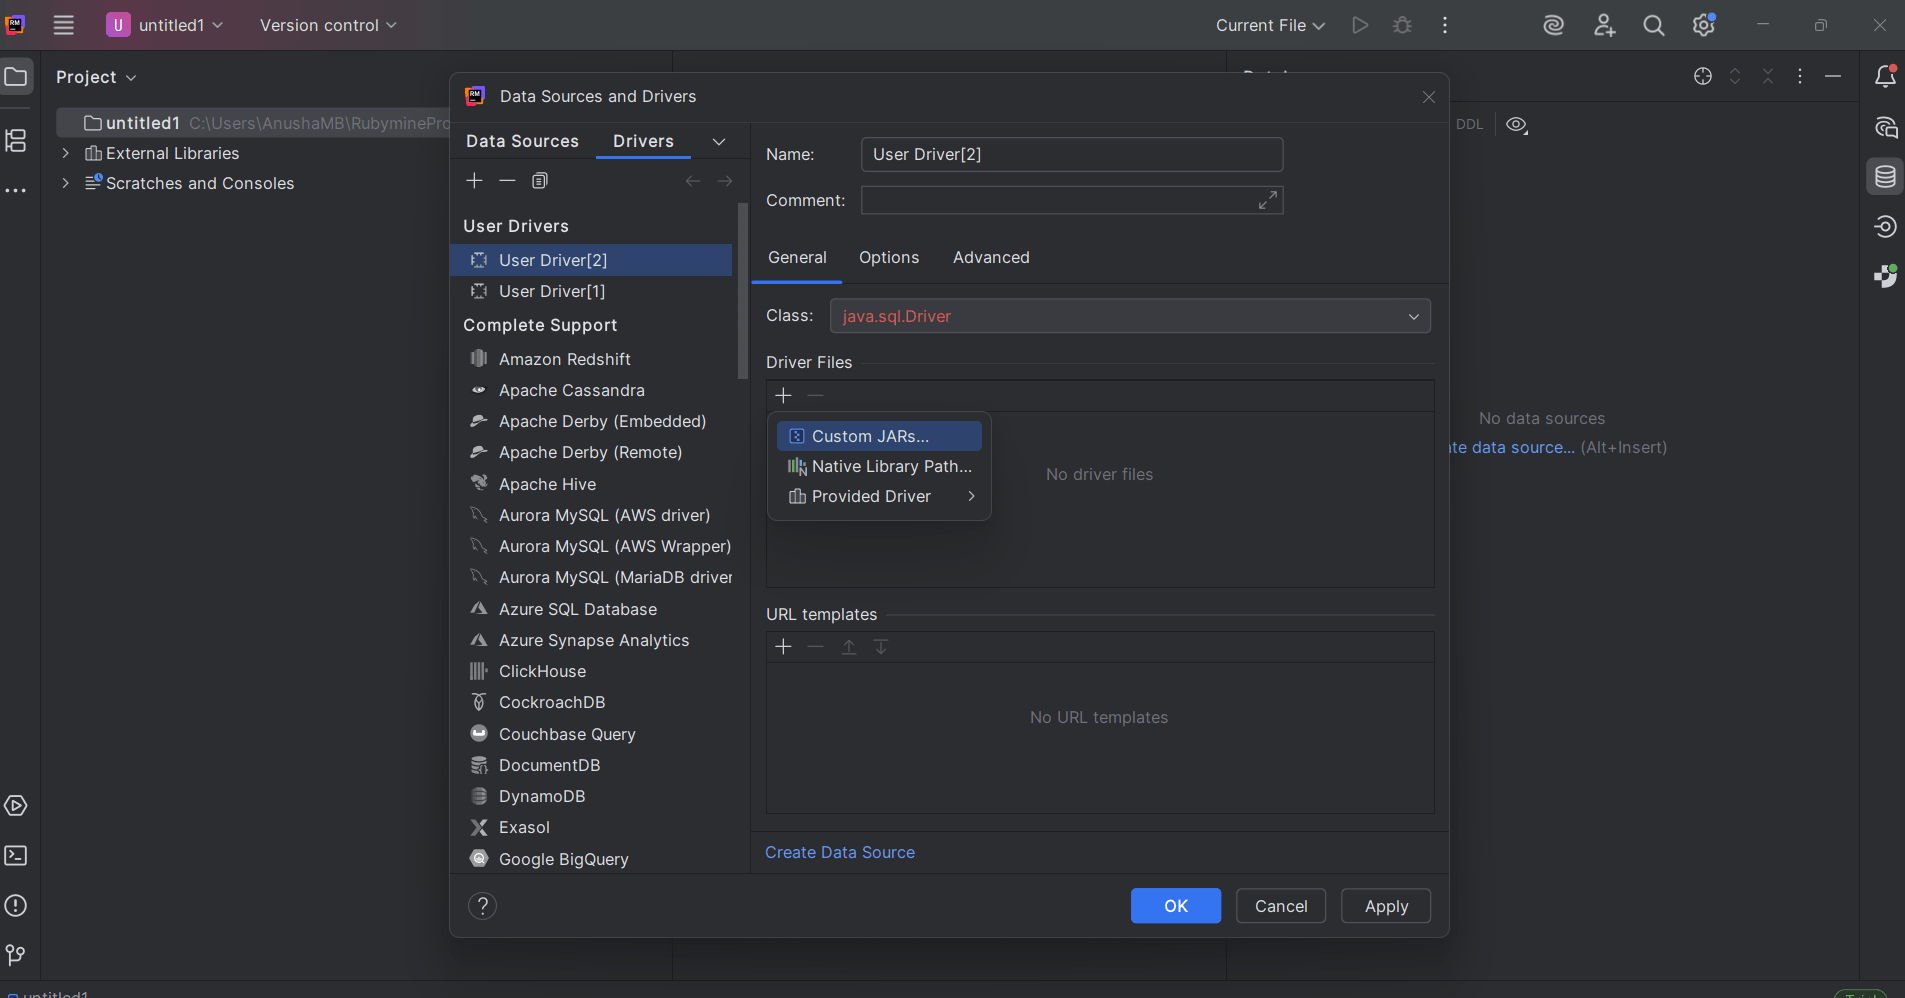Click the Settings gear in the title bar
1905x998 pixels.
point(1703,25)
